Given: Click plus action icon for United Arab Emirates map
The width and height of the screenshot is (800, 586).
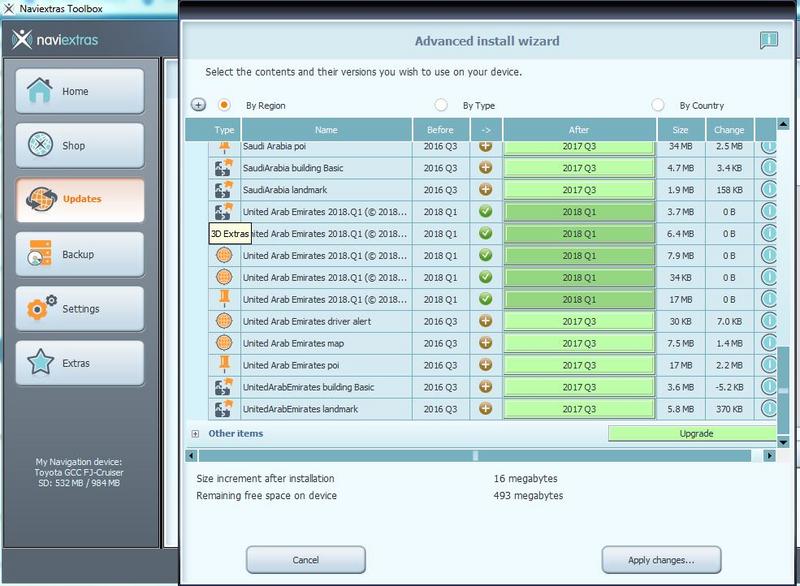Looking at the screenshot, I should pyautogui.click(x=485, y=343).
